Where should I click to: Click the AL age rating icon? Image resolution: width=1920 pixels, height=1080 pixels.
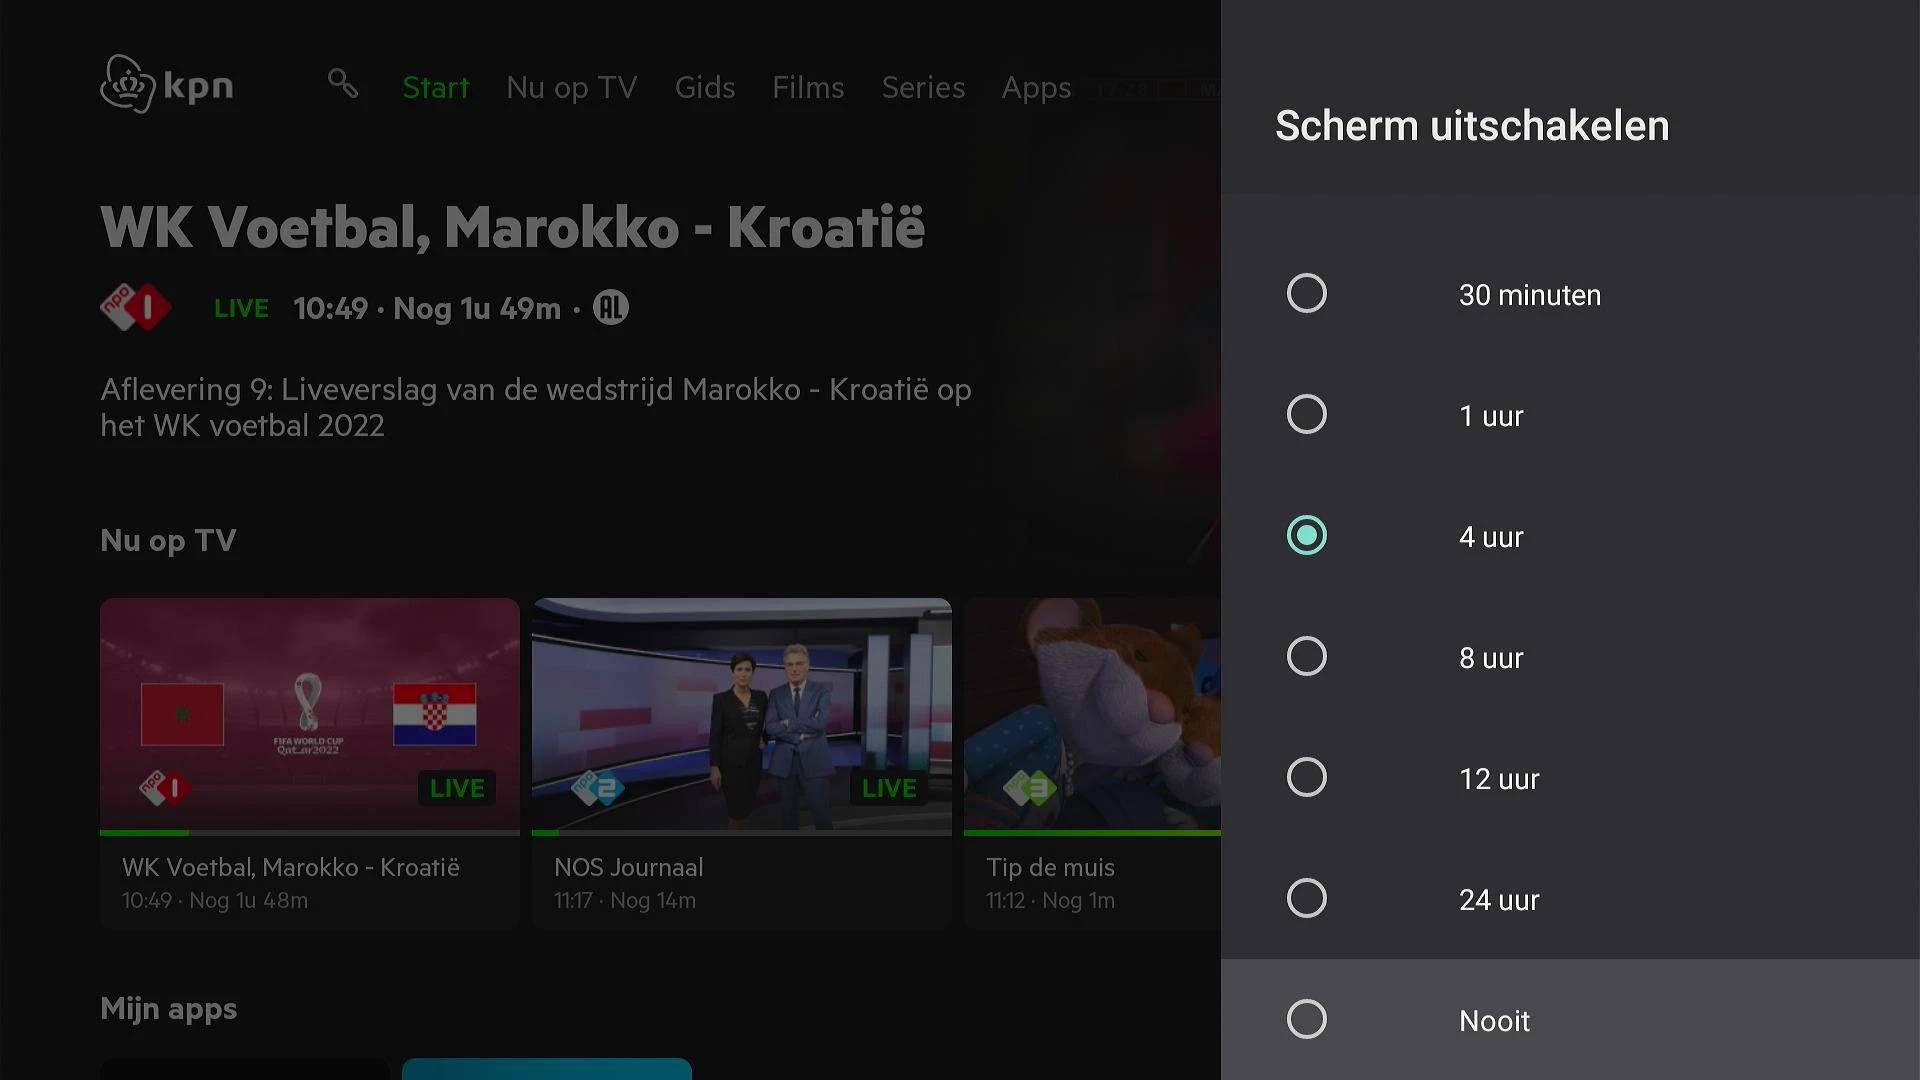611,308
